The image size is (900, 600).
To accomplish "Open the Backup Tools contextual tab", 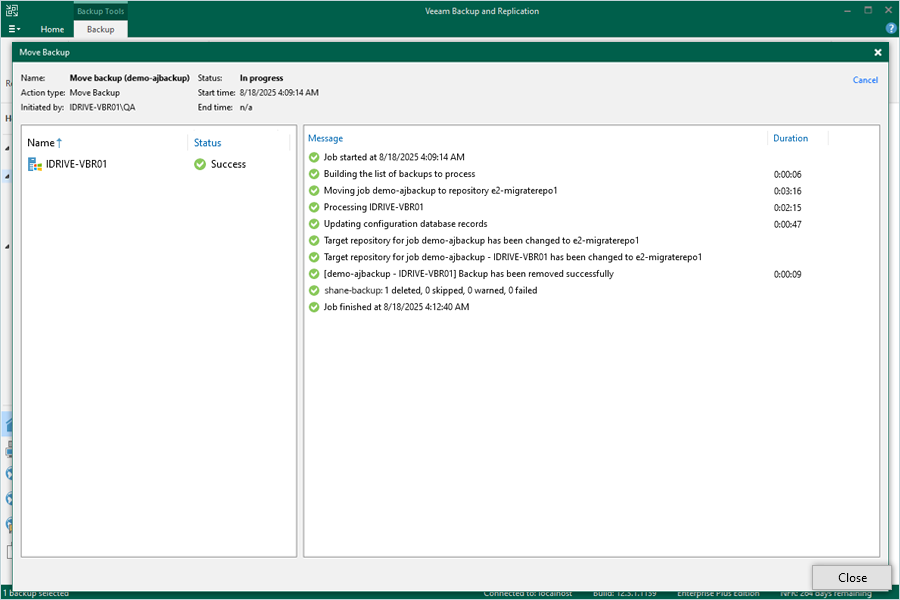I will 100,11.
